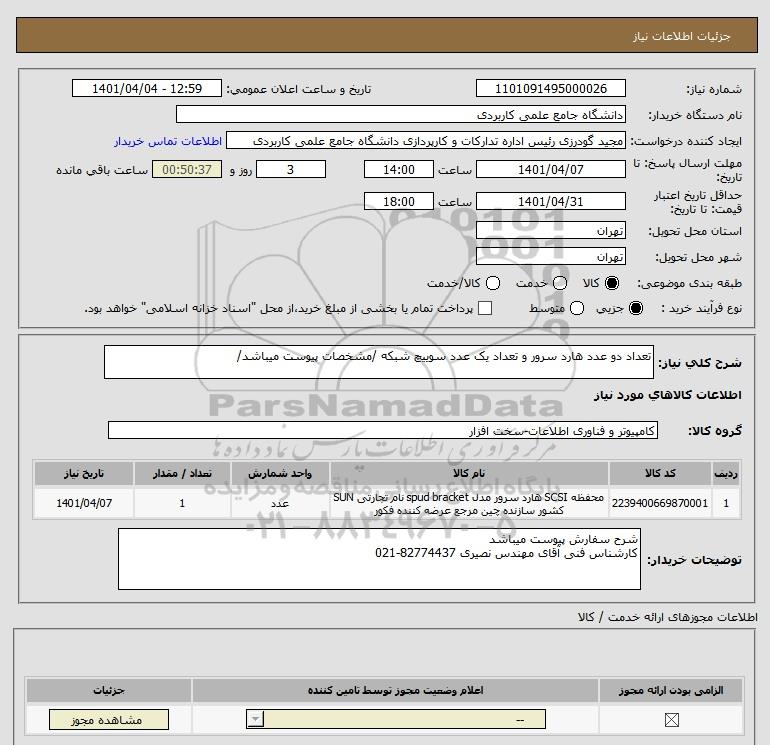This screenshot has width=770, height=745.
Task: Click the remaining days field showing 3
Action: pos(291,169)
